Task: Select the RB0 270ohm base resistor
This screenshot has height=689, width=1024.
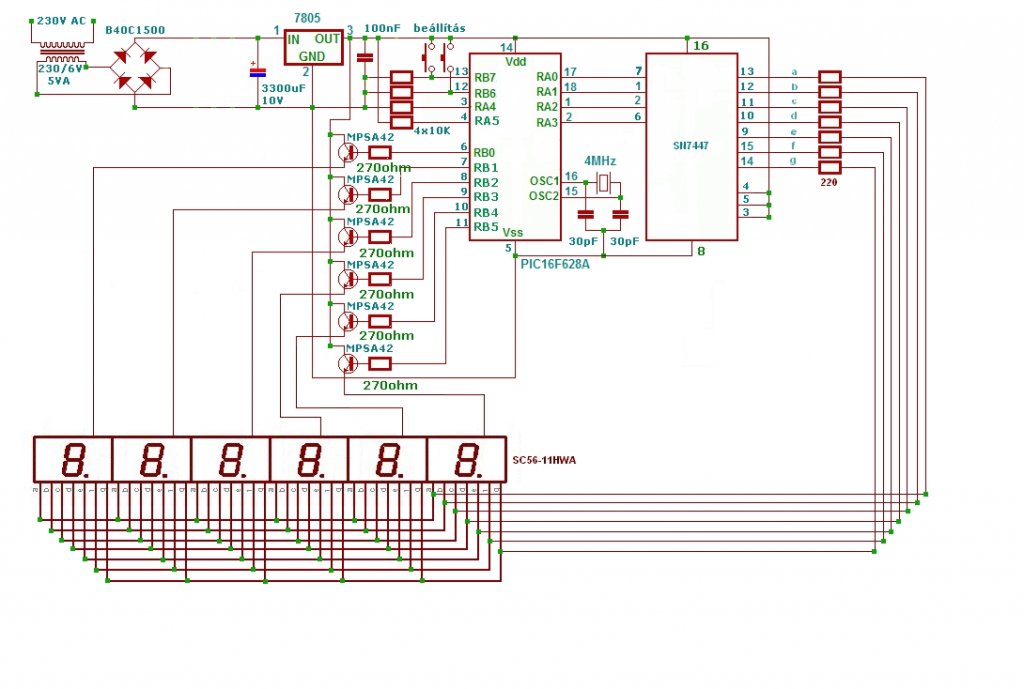Action: tap(380, 153)
